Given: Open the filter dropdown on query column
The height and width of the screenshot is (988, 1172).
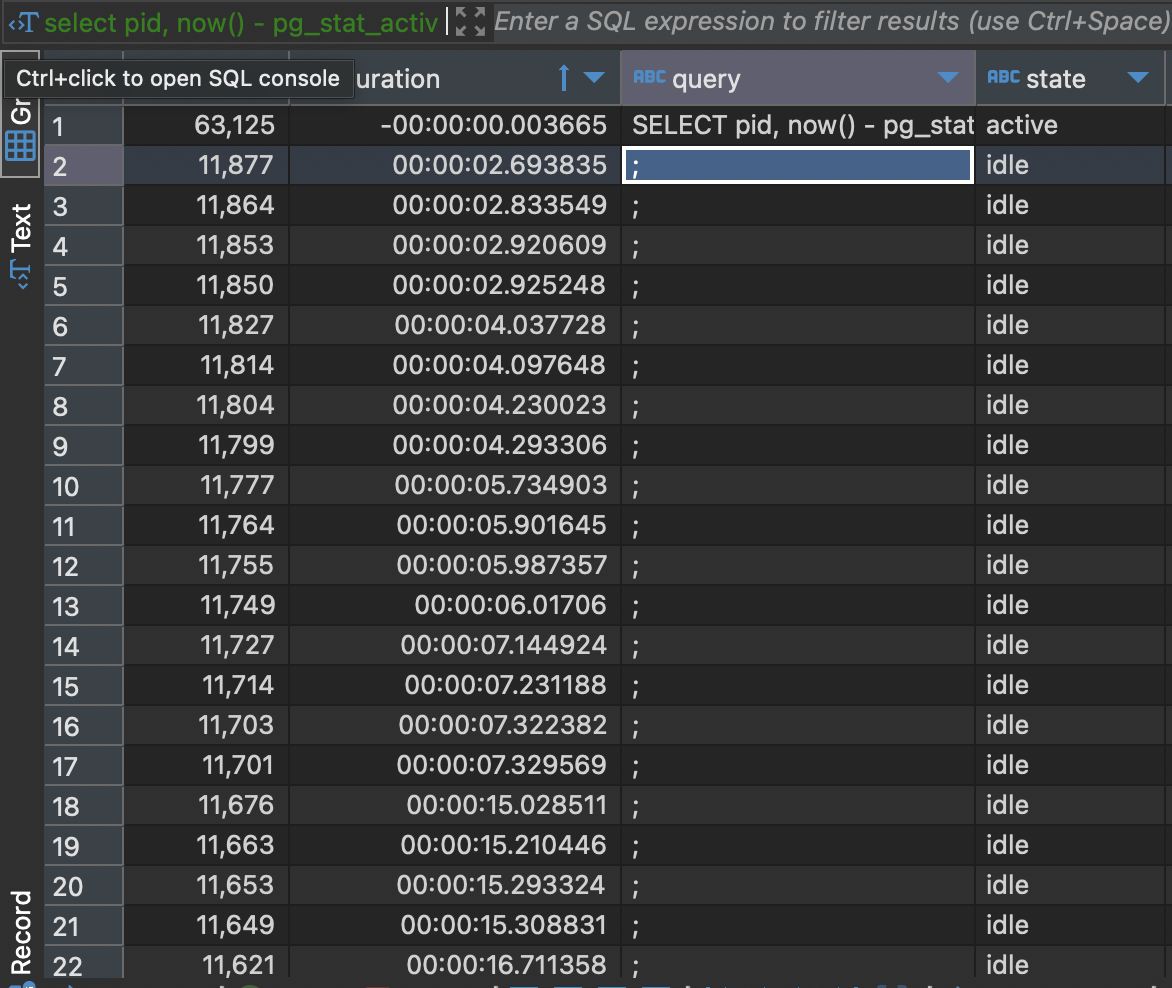Looking at the screenshot, I should coord(947,78).
